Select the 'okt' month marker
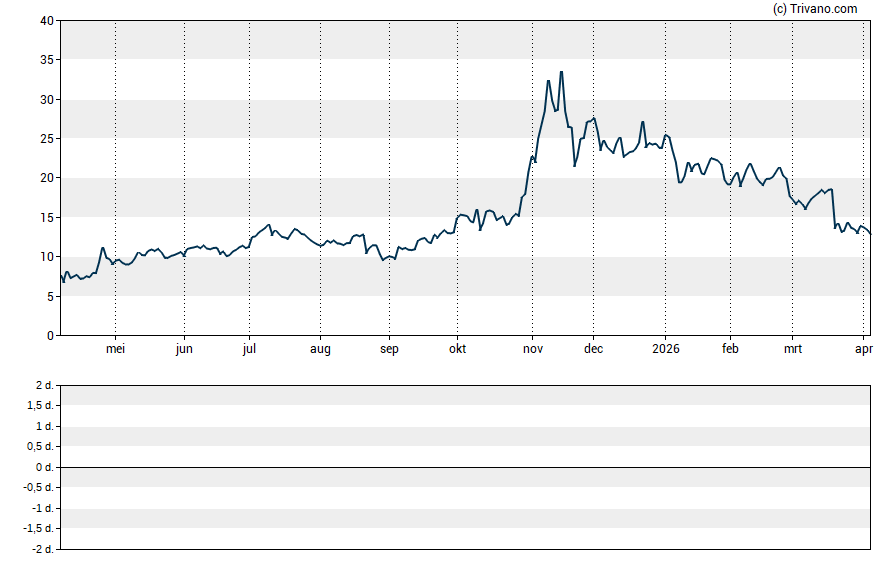888x565 pixels. [x=457, y=349]
